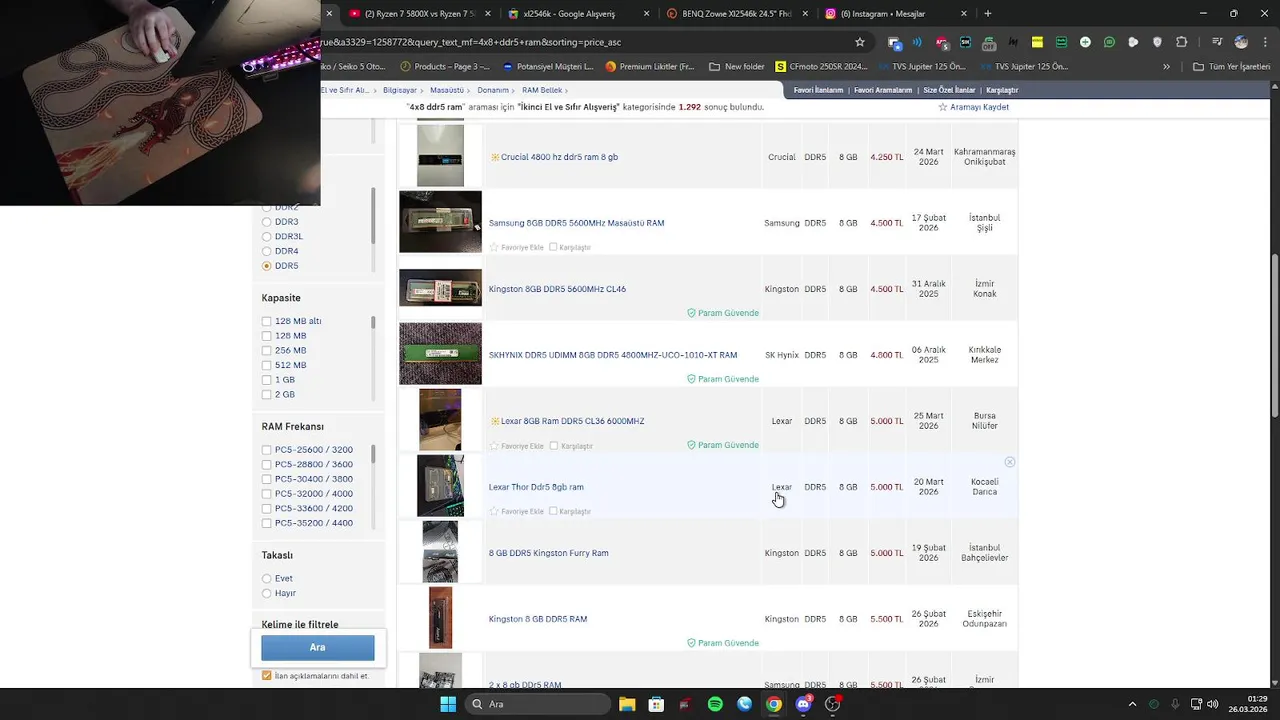
Task: Open OBS Studio from the taskbar
Action: coord(832,704)
